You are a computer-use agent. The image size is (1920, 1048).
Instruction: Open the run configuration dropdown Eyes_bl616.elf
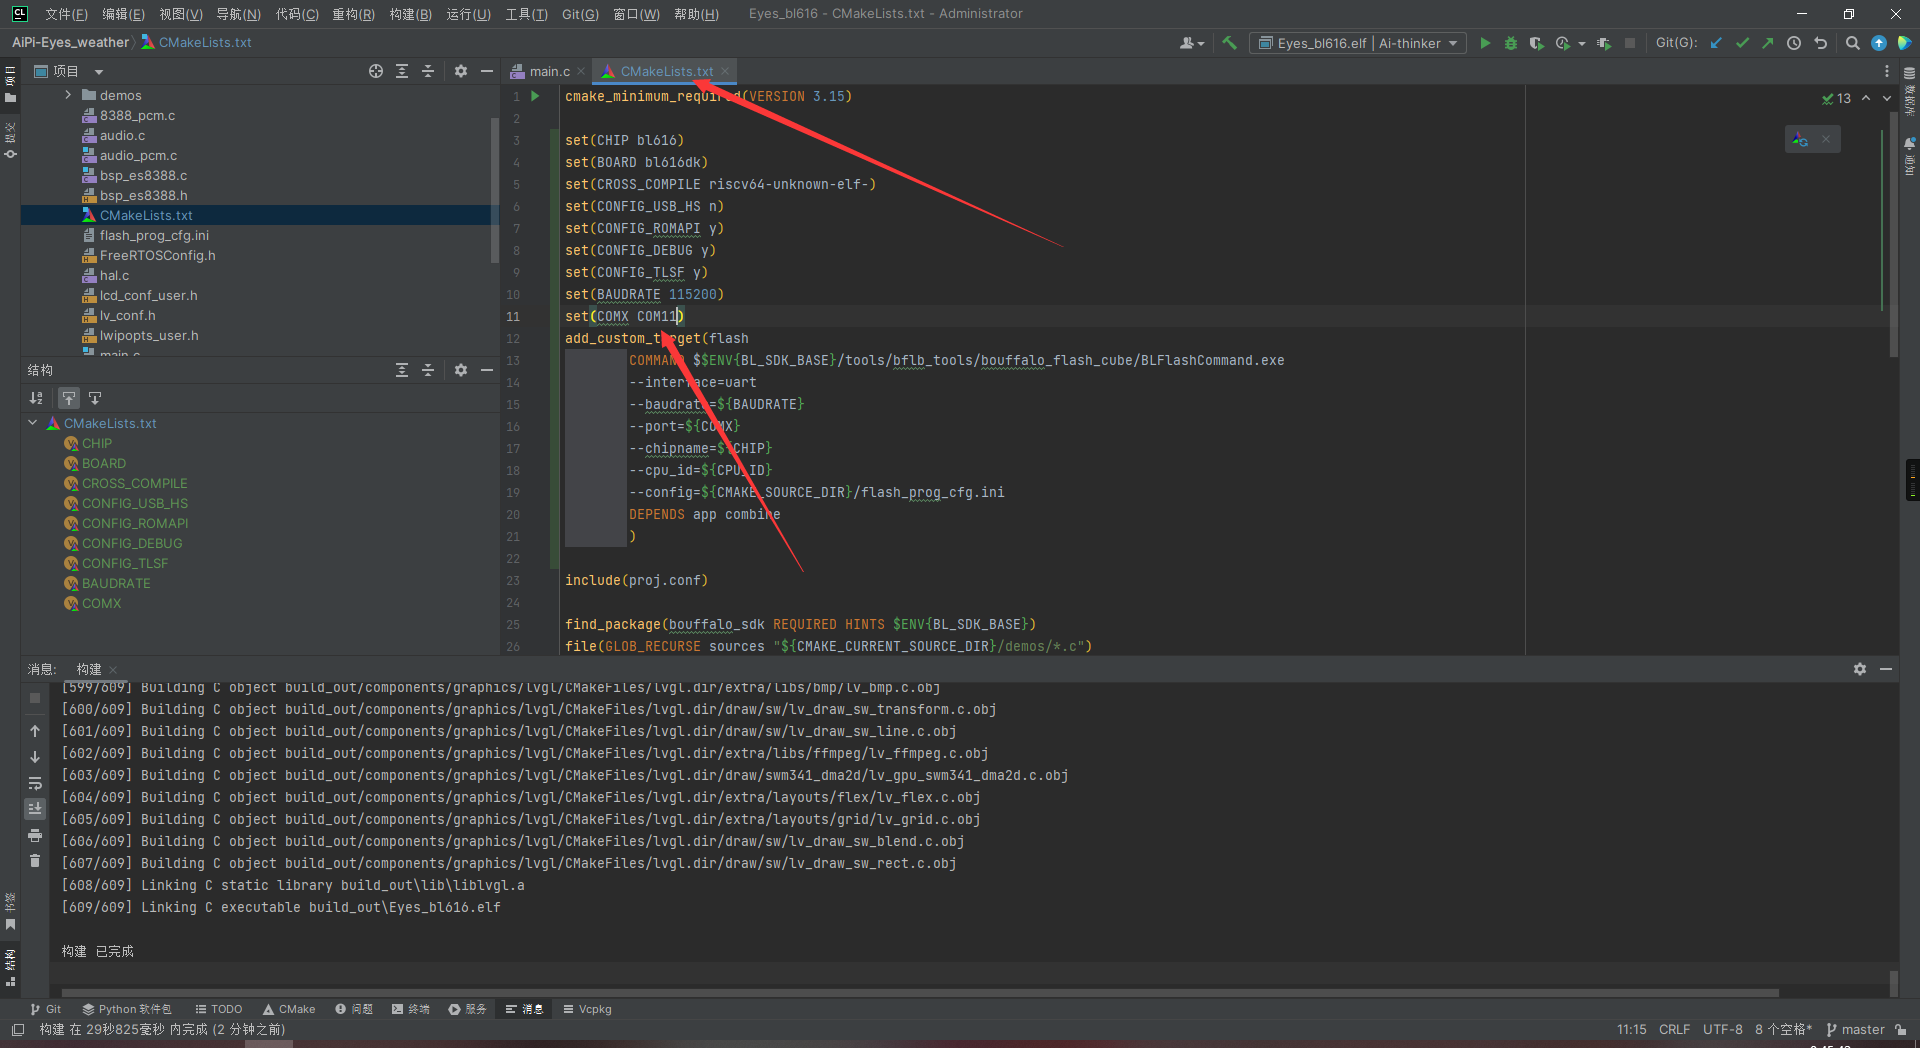[1357, 43]
